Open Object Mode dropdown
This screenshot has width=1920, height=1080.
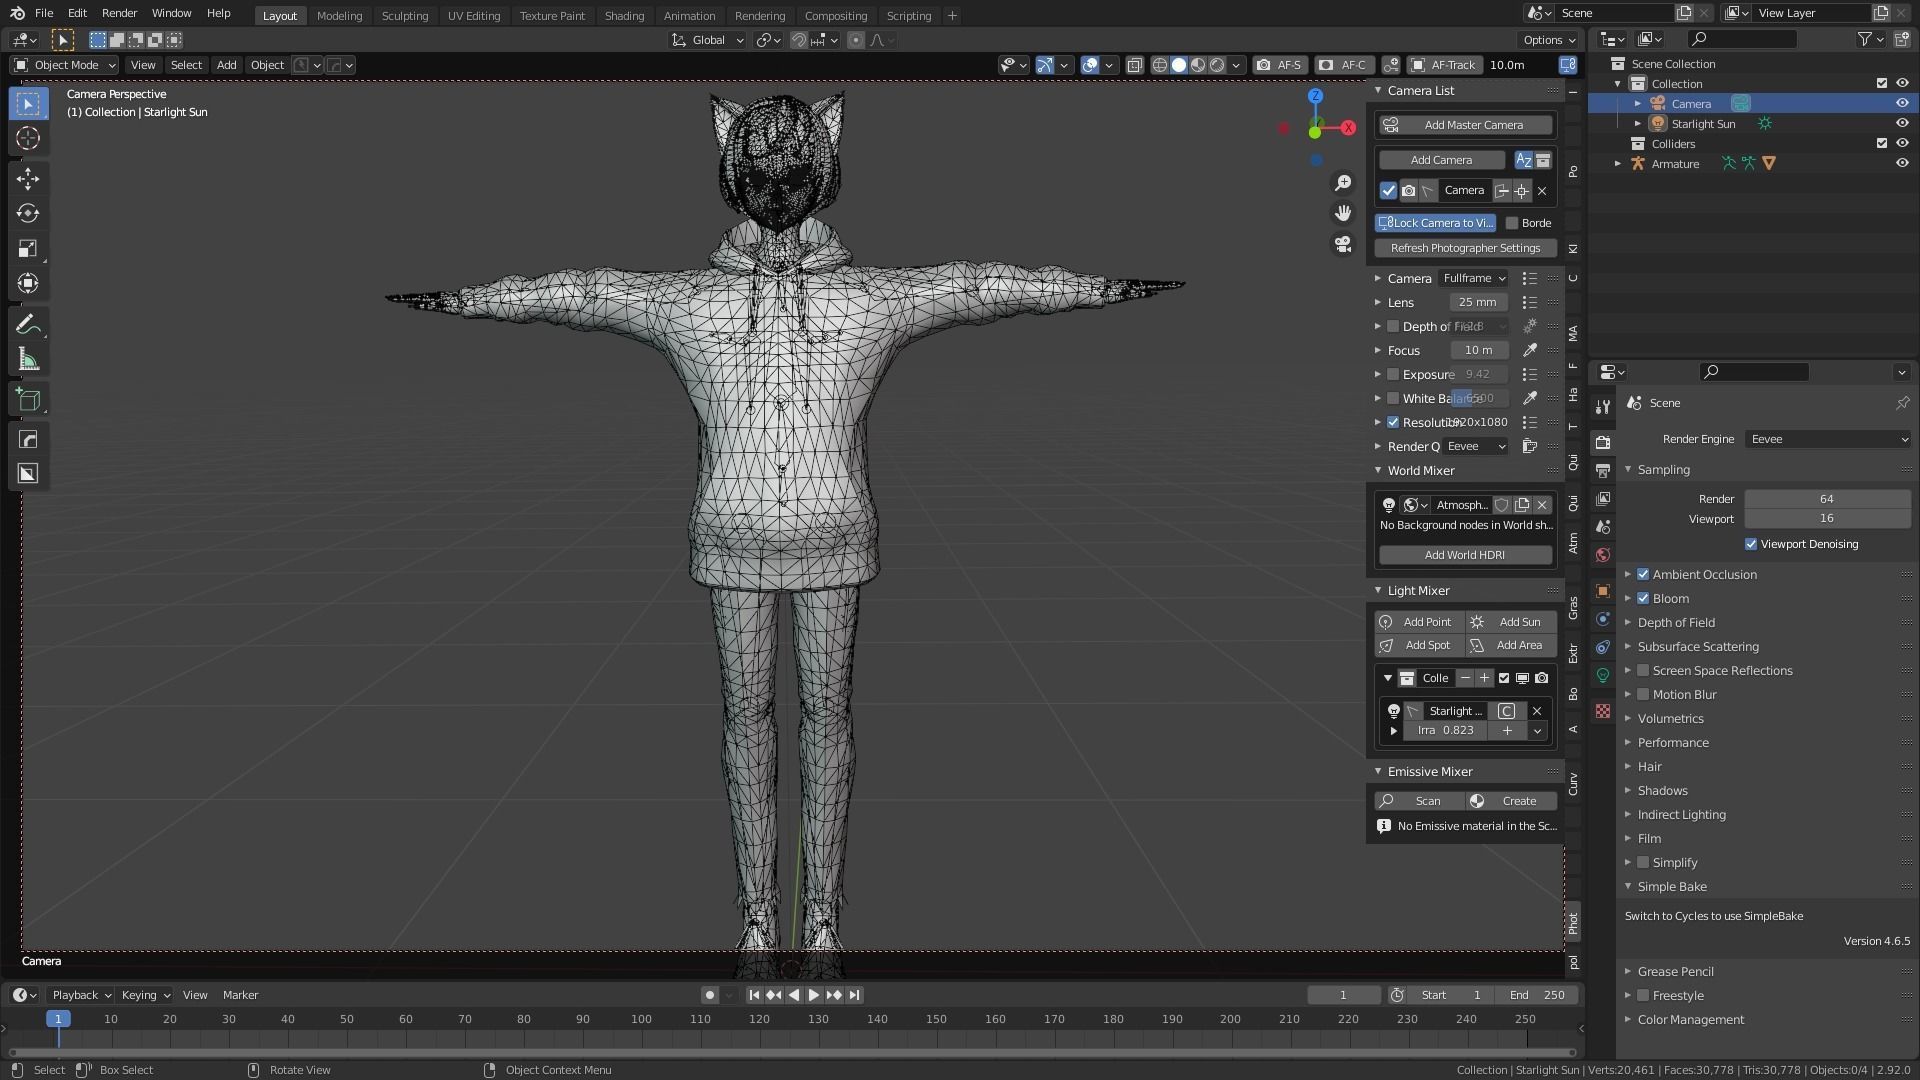64,65
